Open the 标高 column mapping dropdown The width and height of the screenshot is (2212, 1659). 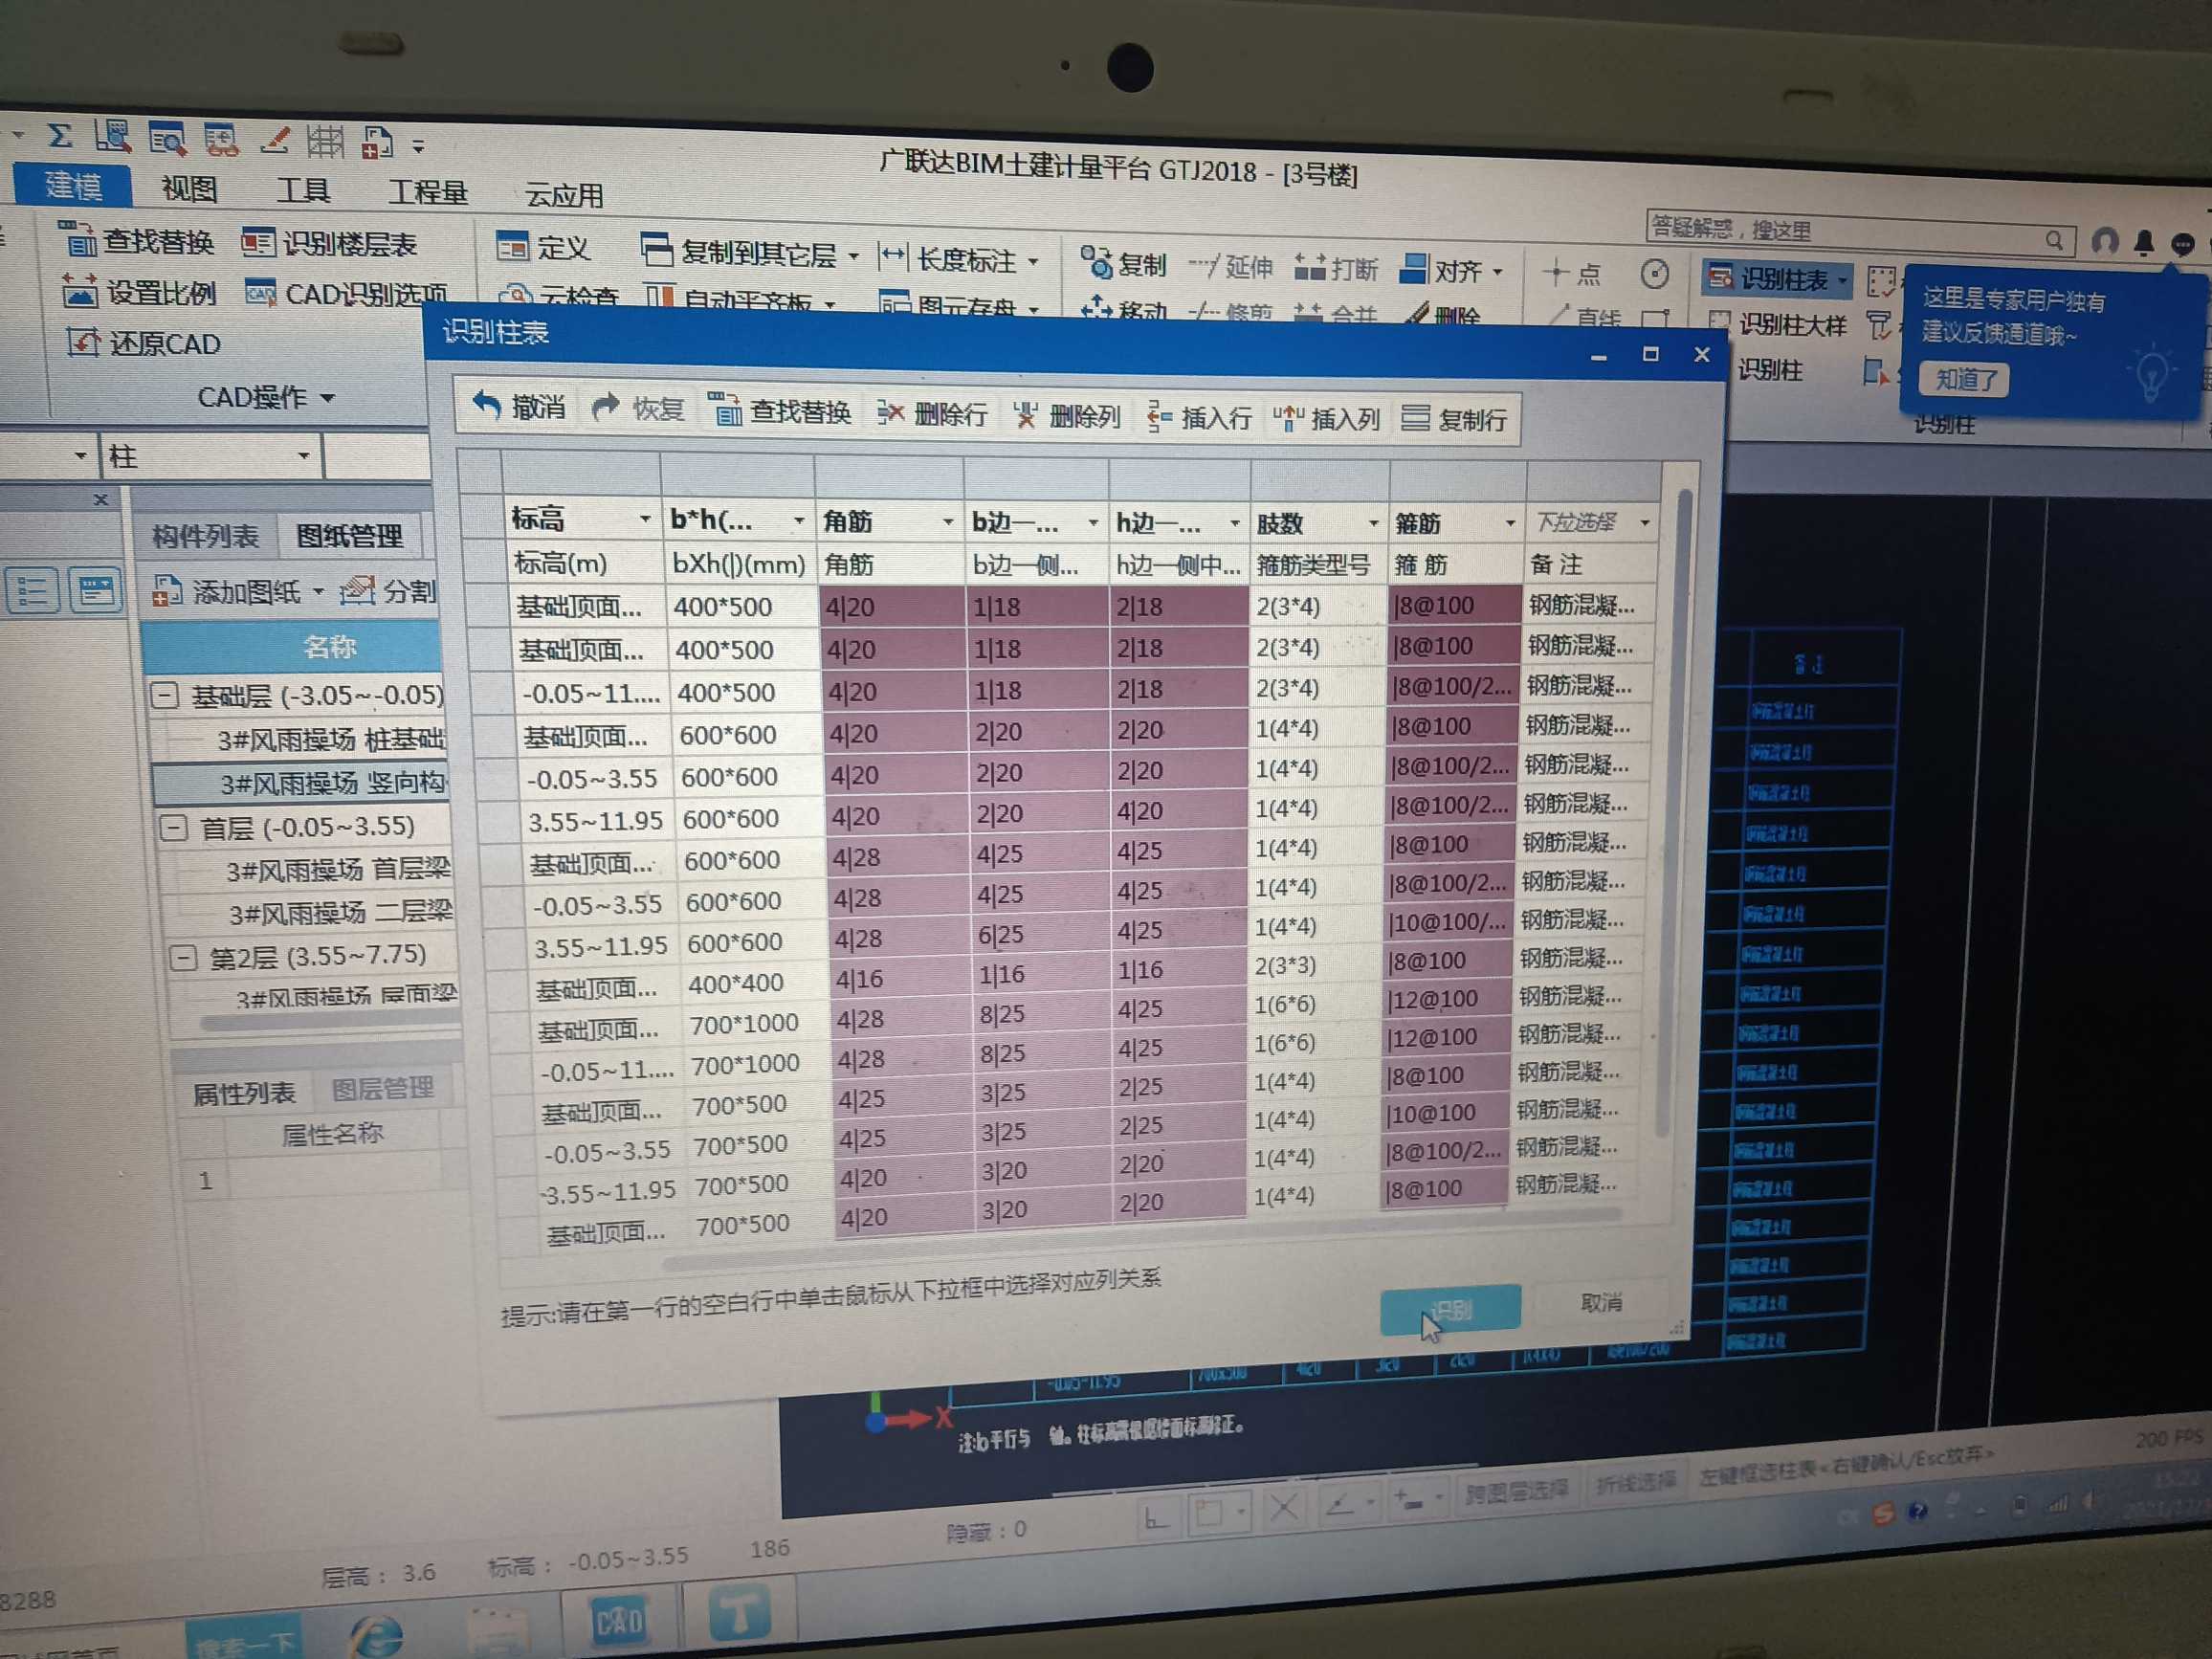645,518
